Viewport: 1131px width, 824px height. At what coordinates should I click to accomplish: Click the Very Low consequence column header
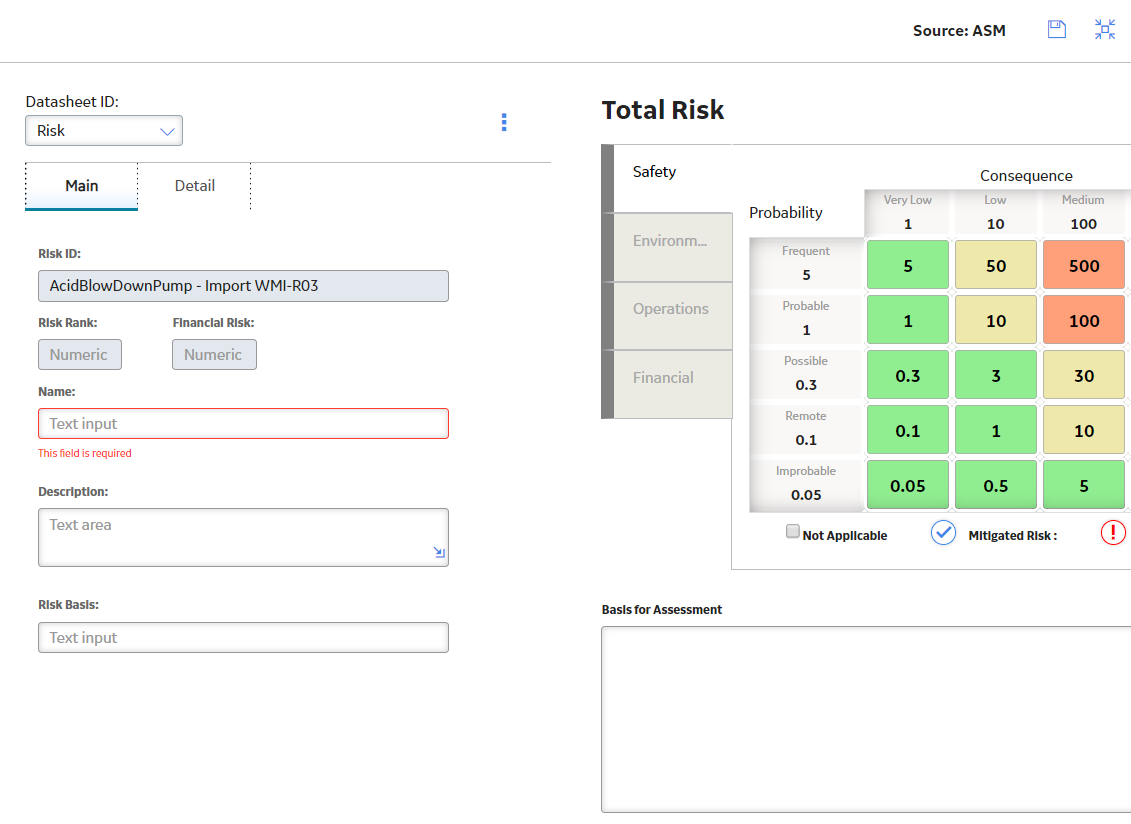click(907, 212)
